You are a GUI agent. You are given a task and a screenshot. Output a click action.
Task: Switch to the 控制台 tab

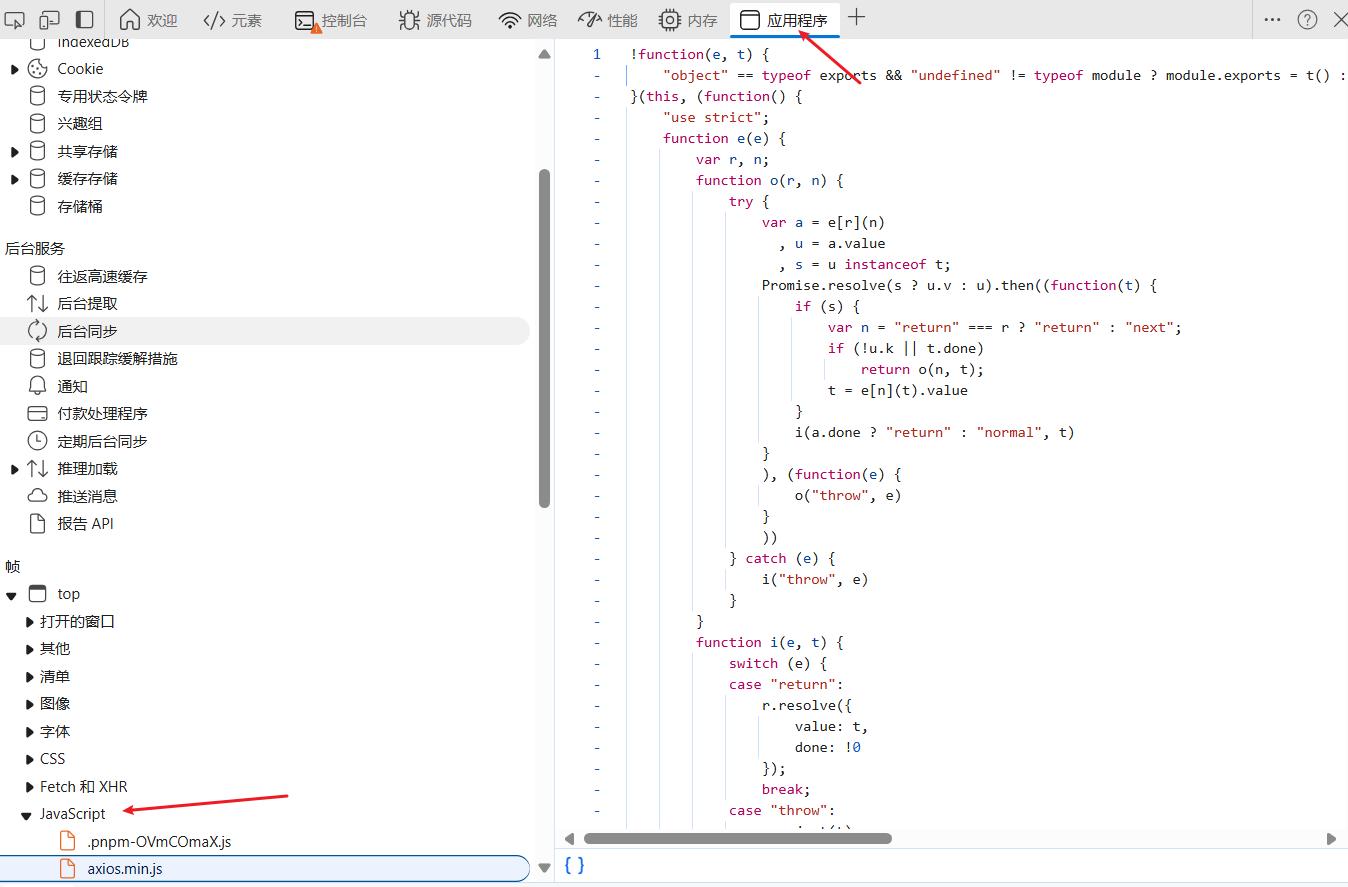[331, 20]
